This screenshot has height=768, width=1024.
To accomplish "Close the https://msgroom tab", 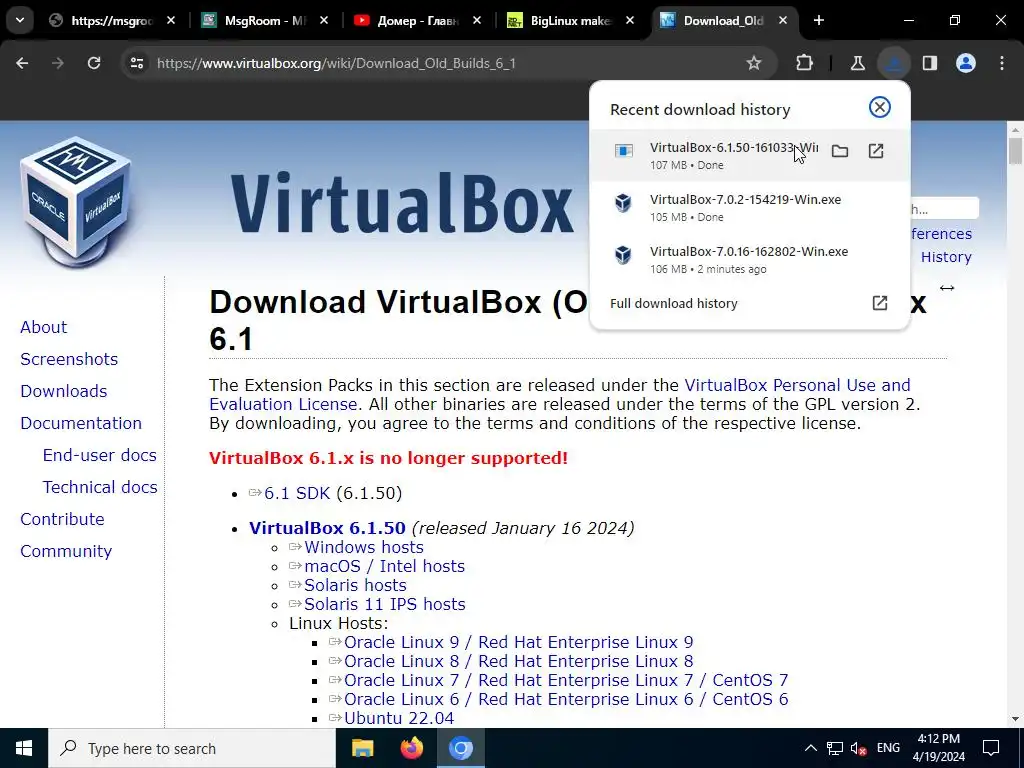I will click(171, 21).
